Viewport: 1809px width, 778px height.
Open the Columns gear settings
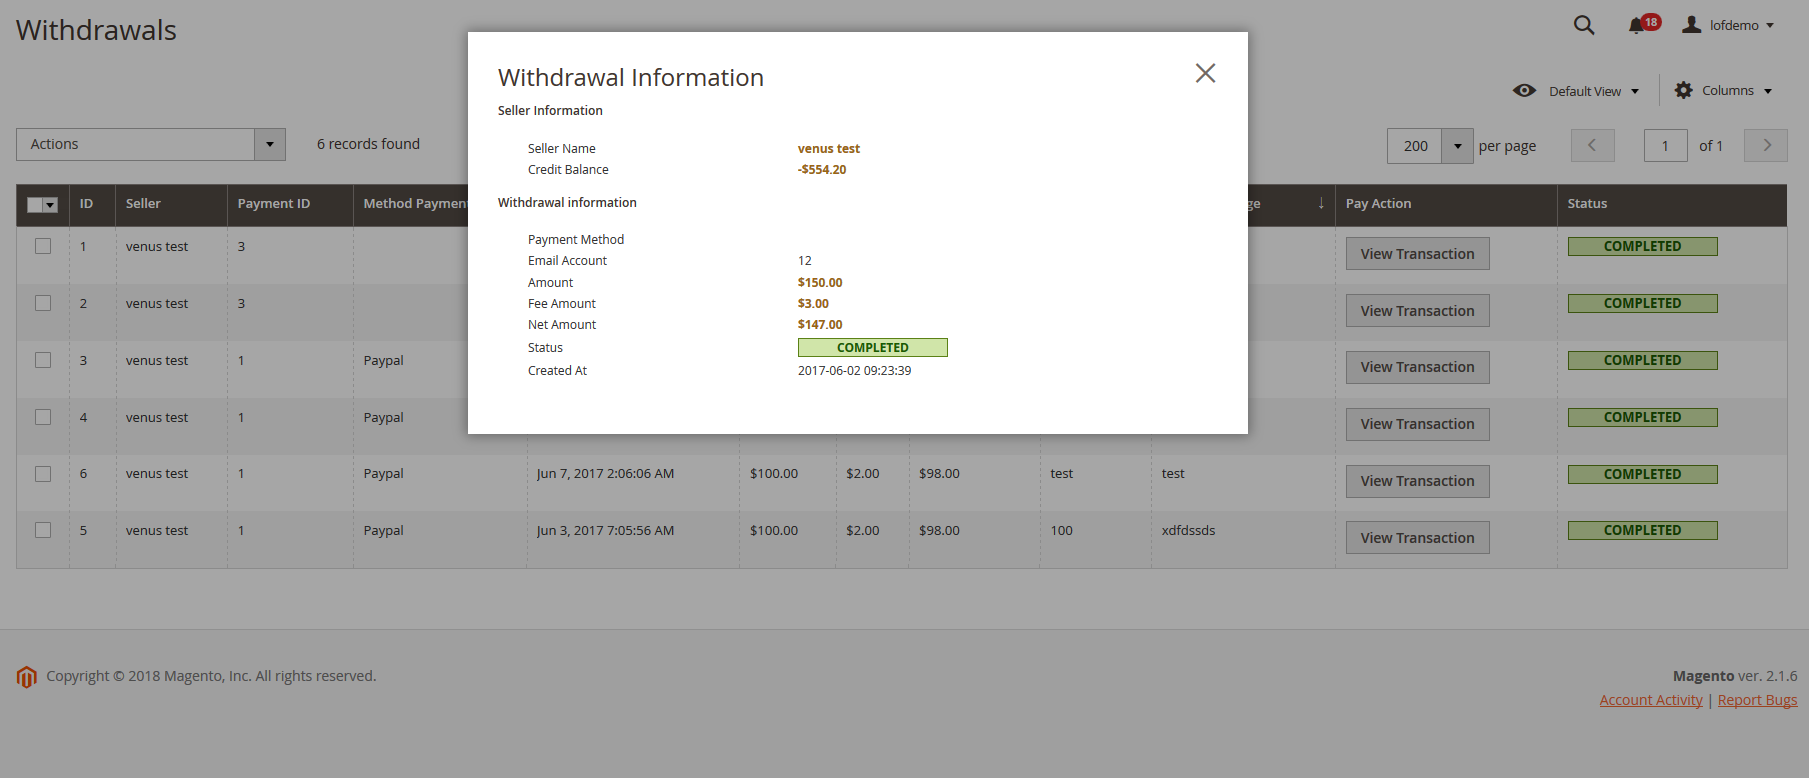pos(1684,91)
